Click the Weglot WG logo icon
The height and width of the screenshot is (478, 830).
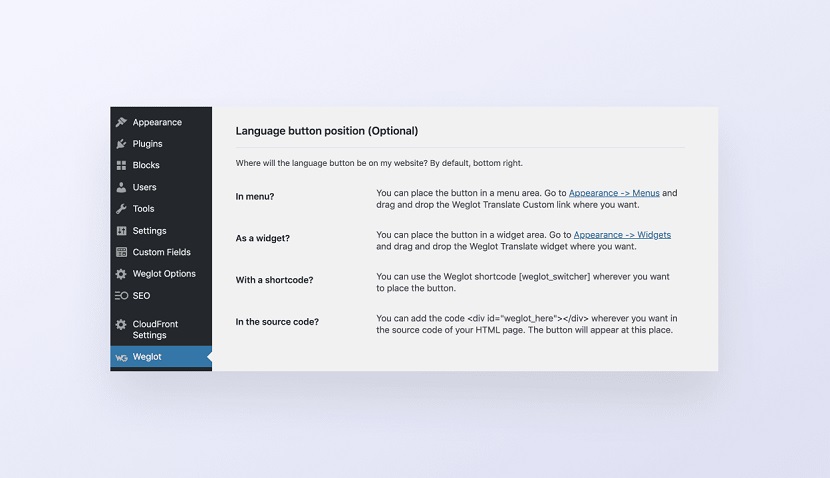pos(121,358)
